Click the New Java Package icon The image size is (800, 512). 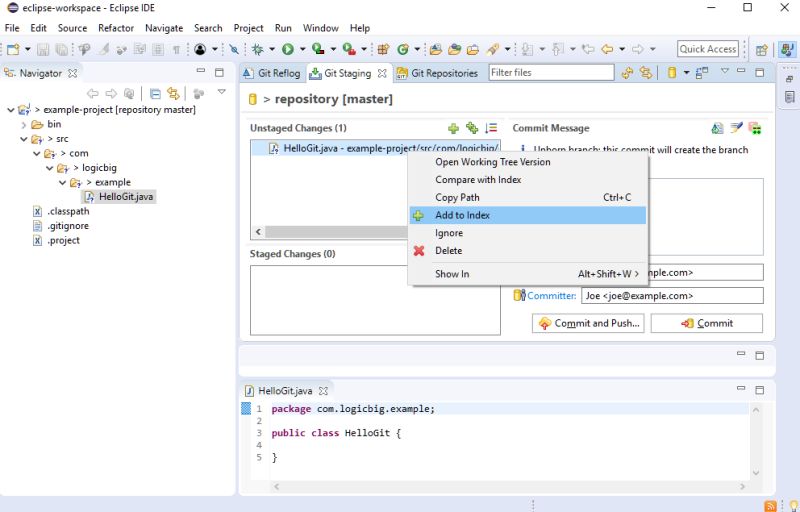[x=383, y=49]
